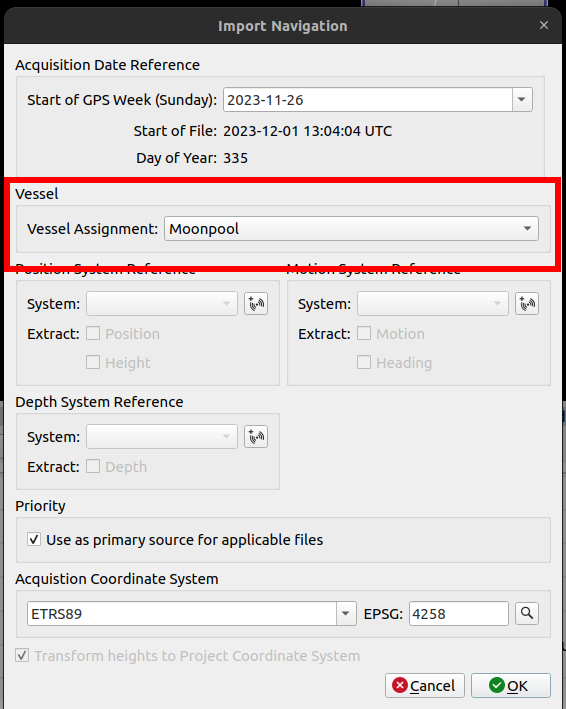This screenshot has width=566, height=709.
Task: Check the Depth extract checkbox
Action: 93,466
